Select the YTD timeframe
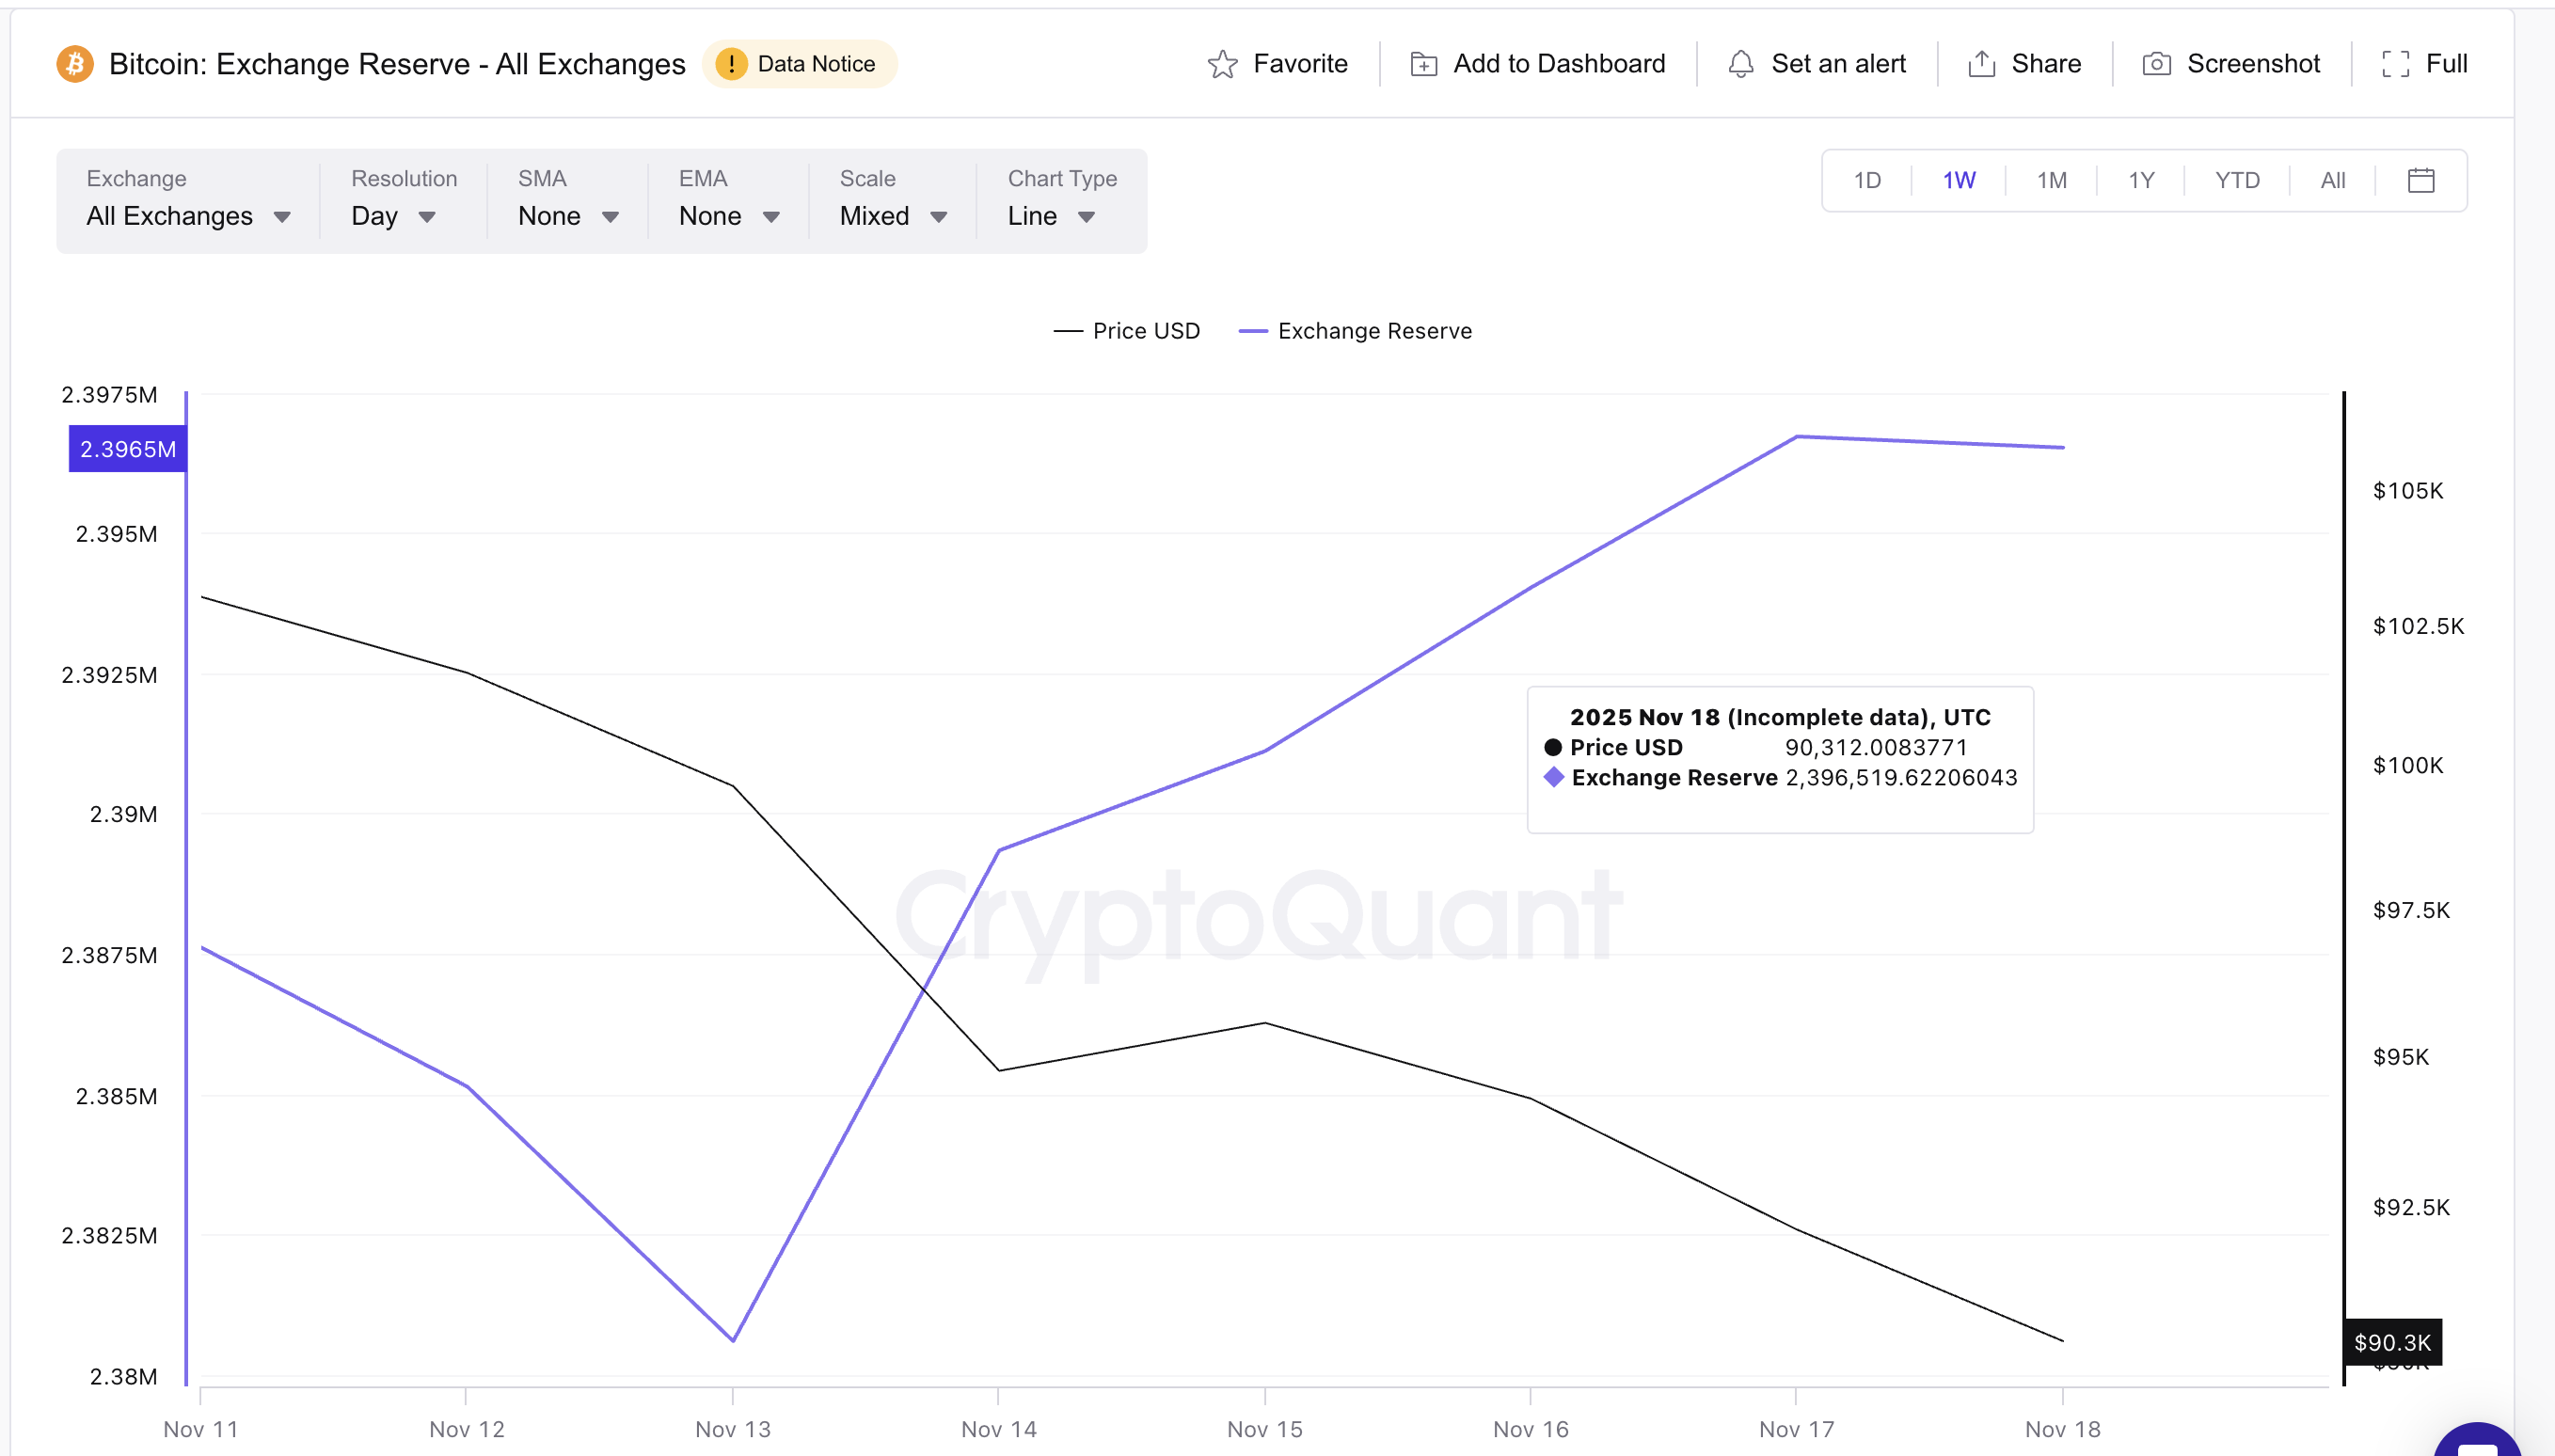Viewport: 2555px width, 1456px height. 2237,180
